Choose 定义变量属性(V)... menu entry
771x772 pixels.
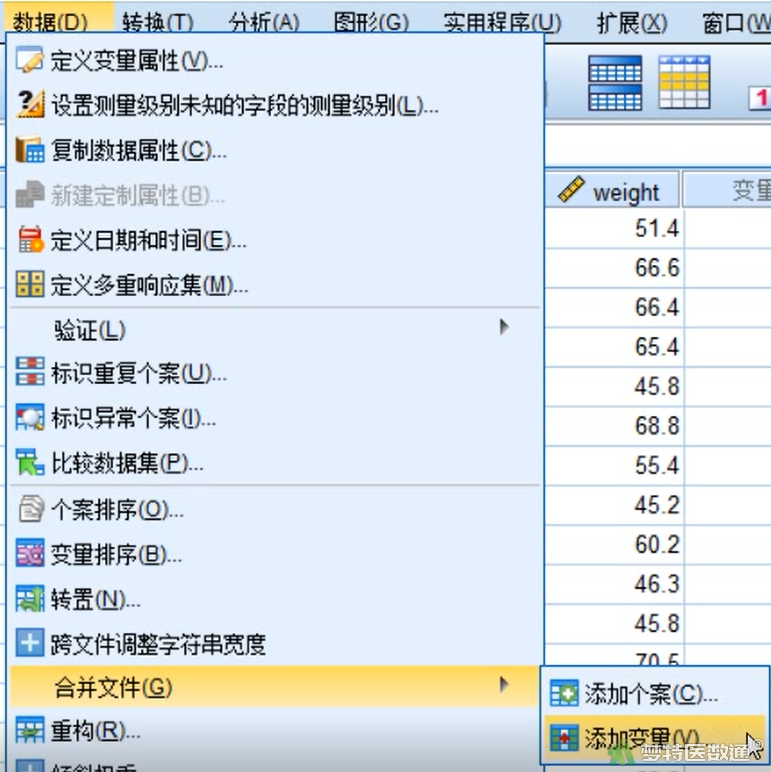137,61
